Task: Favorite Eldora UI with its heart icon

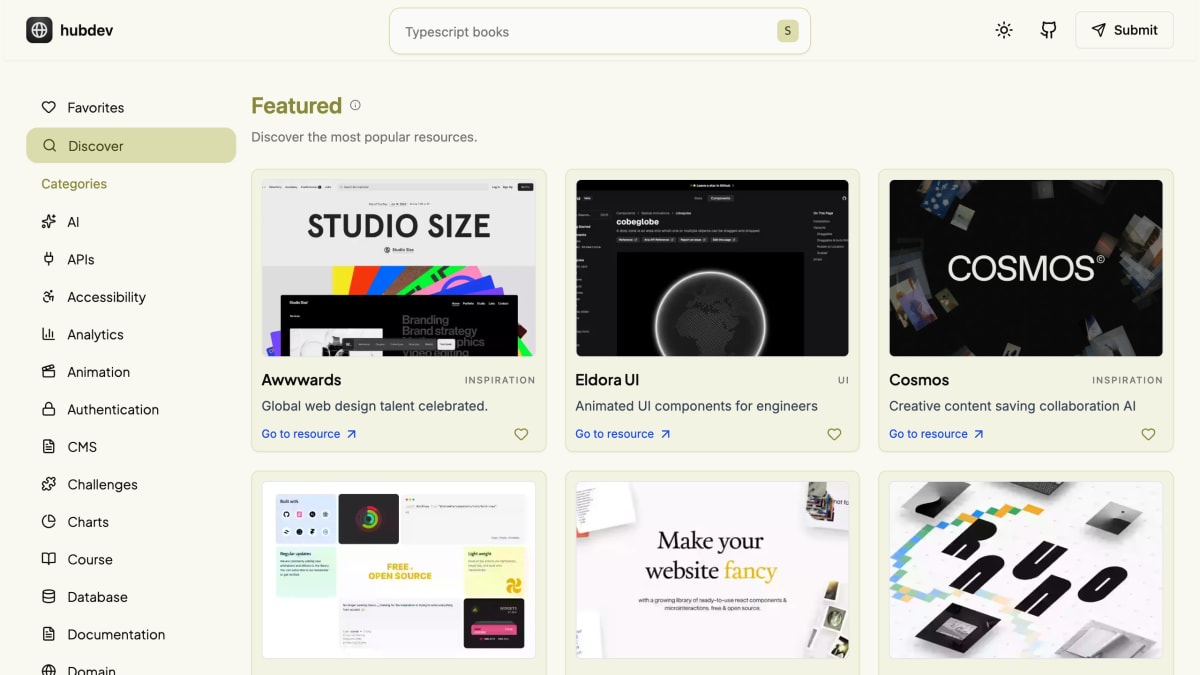Action: tap(834, 434)
